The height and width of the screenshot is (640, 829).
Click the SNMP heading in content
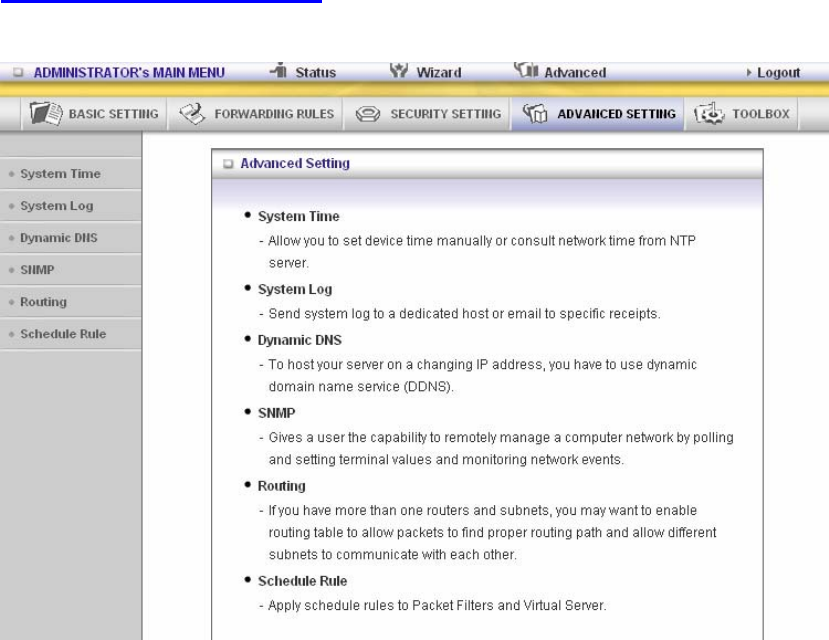tap(277, 413)
